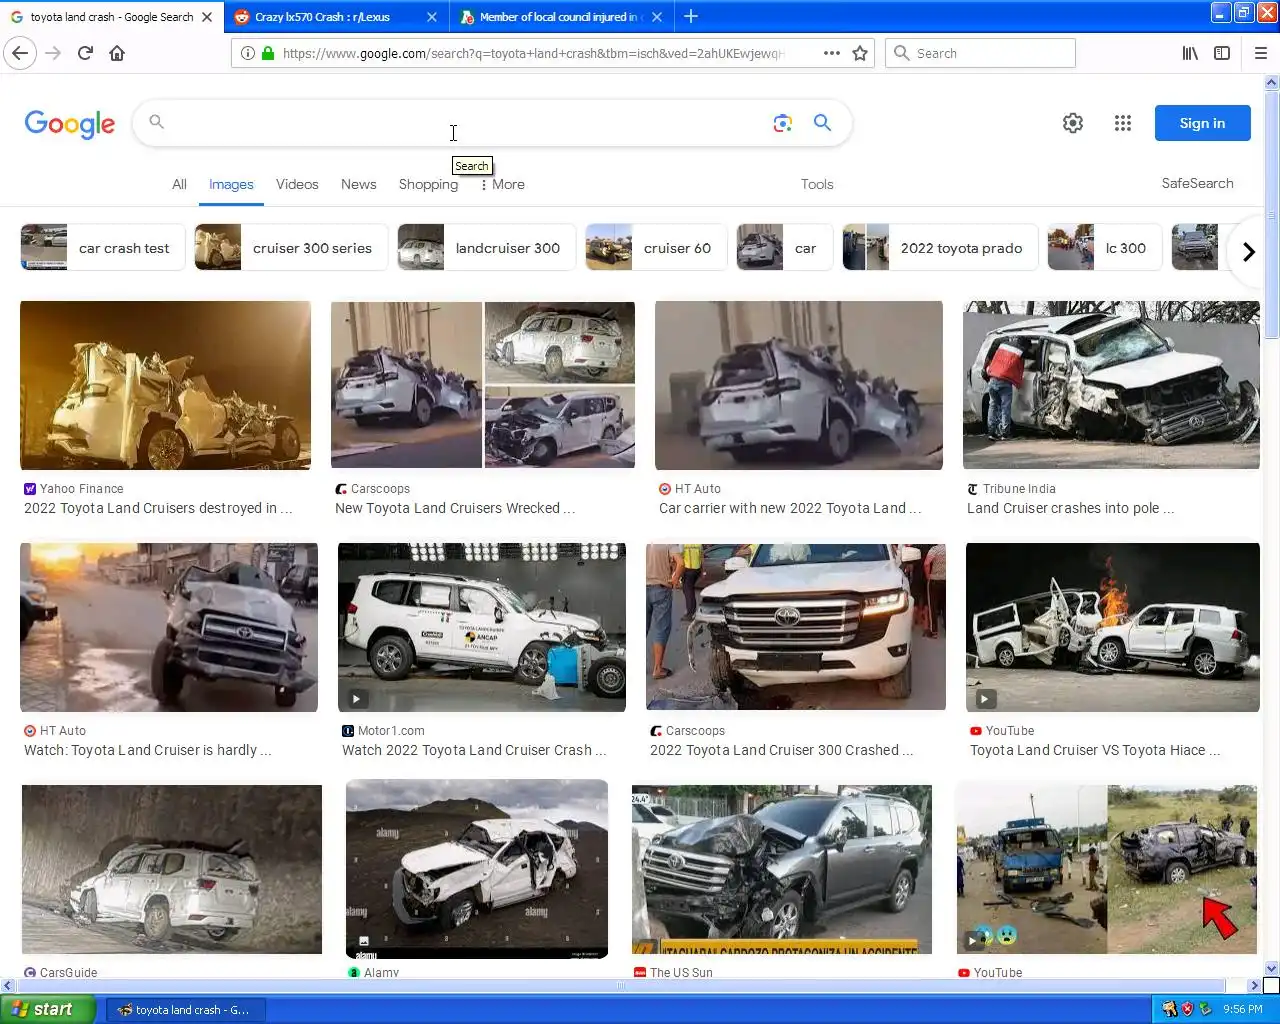Open Carscoops New Land Cruisers Wrecked image
This screenshot has width=1280, height=1024.
point(483,385)
